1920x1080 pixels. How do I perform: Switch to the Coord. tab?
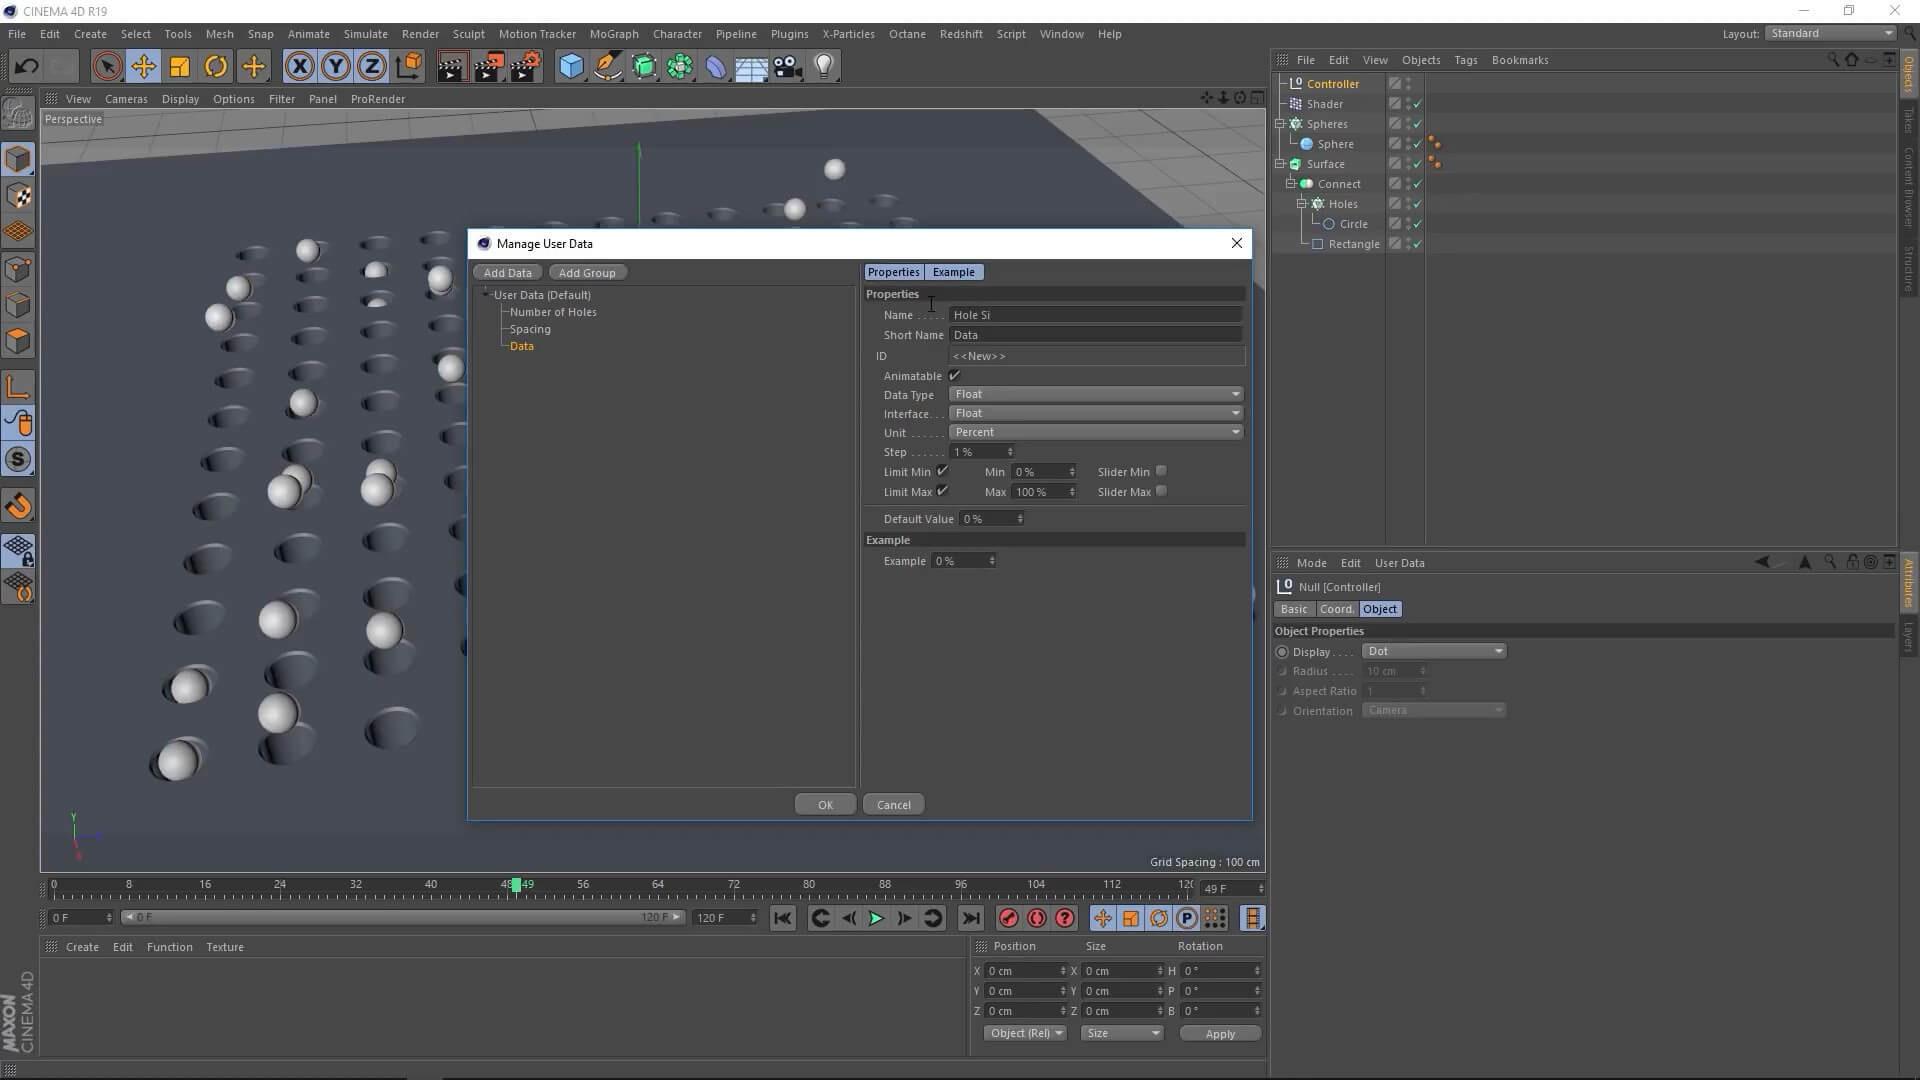[1336, 609]
